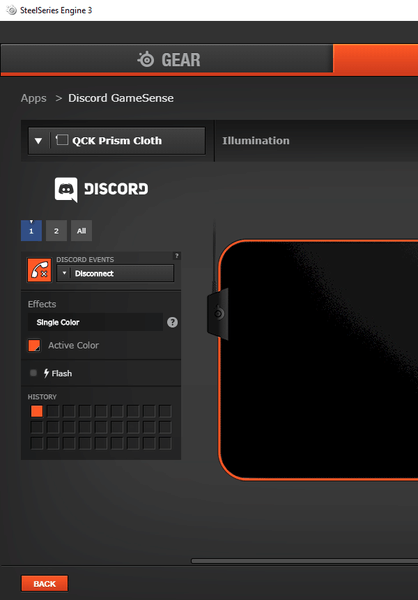The height and width of the screenshot is (600, 418).
Task: Click the SteelSeries Engine 3 title bar icon
Action: (x=11, y=10)
